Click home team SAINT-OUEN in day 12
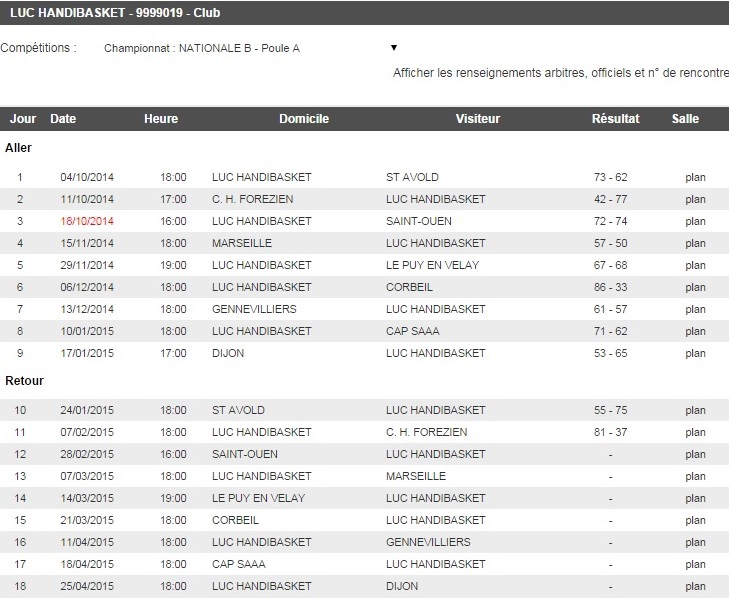This screenshot has height=598, width=729. click(245, 454)
